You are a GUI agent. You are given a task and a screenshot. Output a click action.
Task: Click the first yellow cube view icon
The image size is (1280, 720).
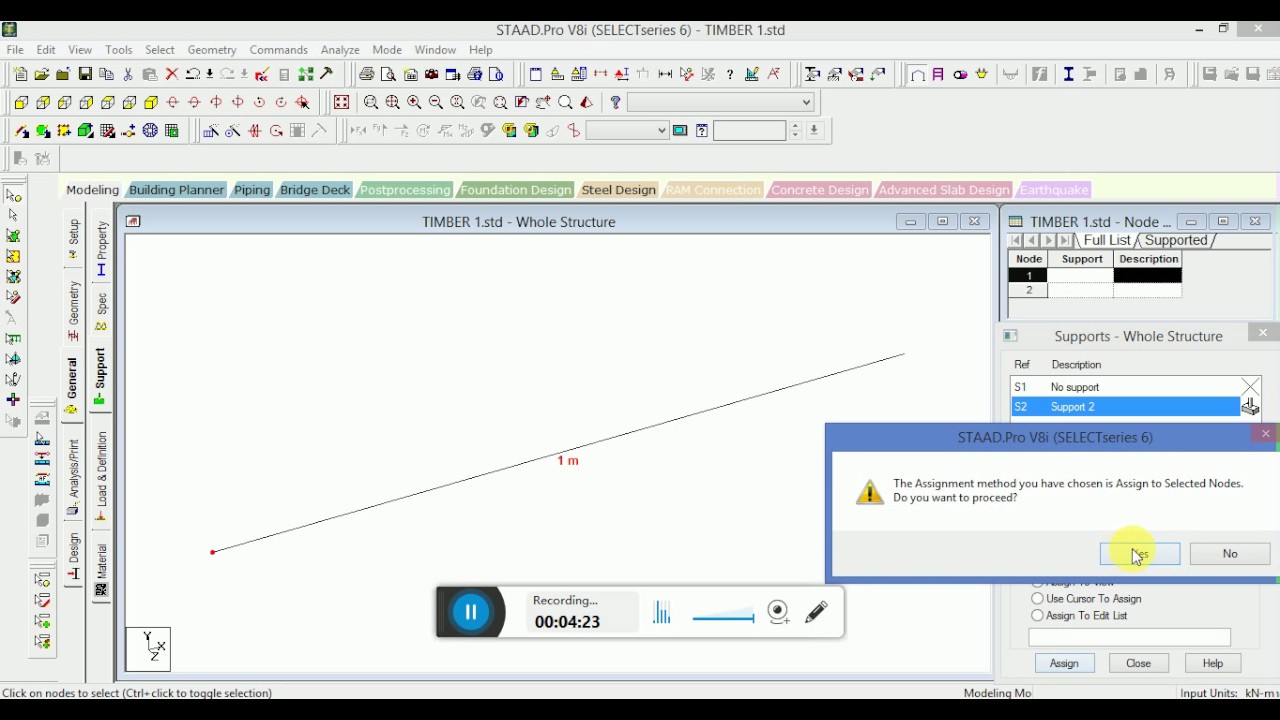(21, 102)
